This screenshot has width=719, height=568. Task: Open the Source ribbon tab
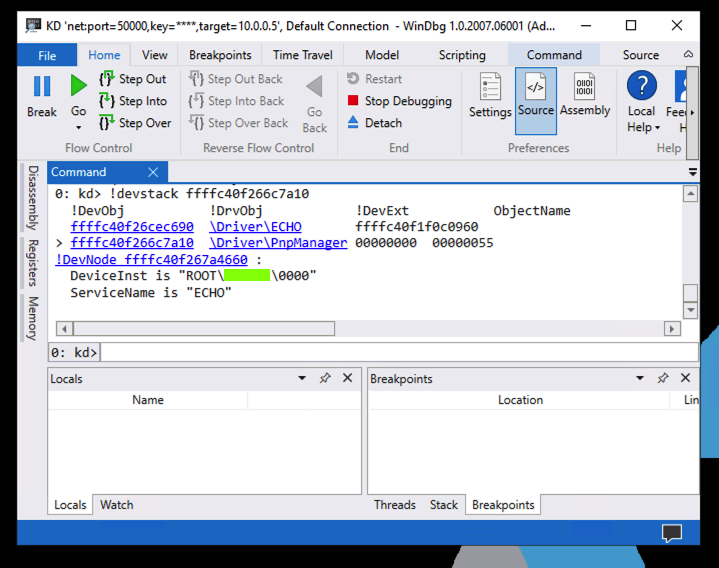click(641, 55)
